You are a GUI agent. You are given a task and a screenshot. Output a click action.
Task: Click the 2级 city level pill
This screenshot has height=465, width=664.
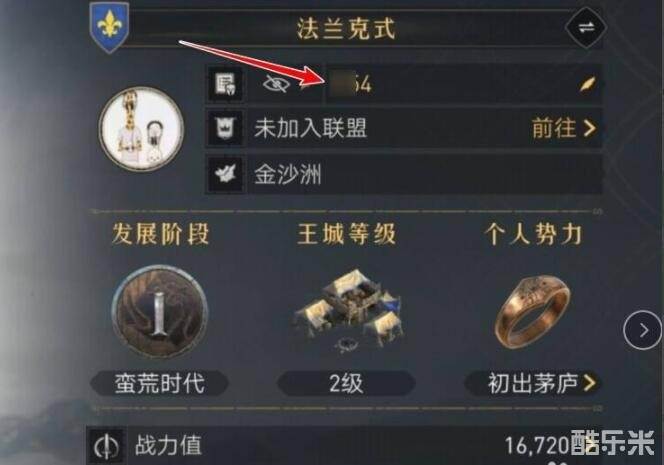(x=346, y=383)
